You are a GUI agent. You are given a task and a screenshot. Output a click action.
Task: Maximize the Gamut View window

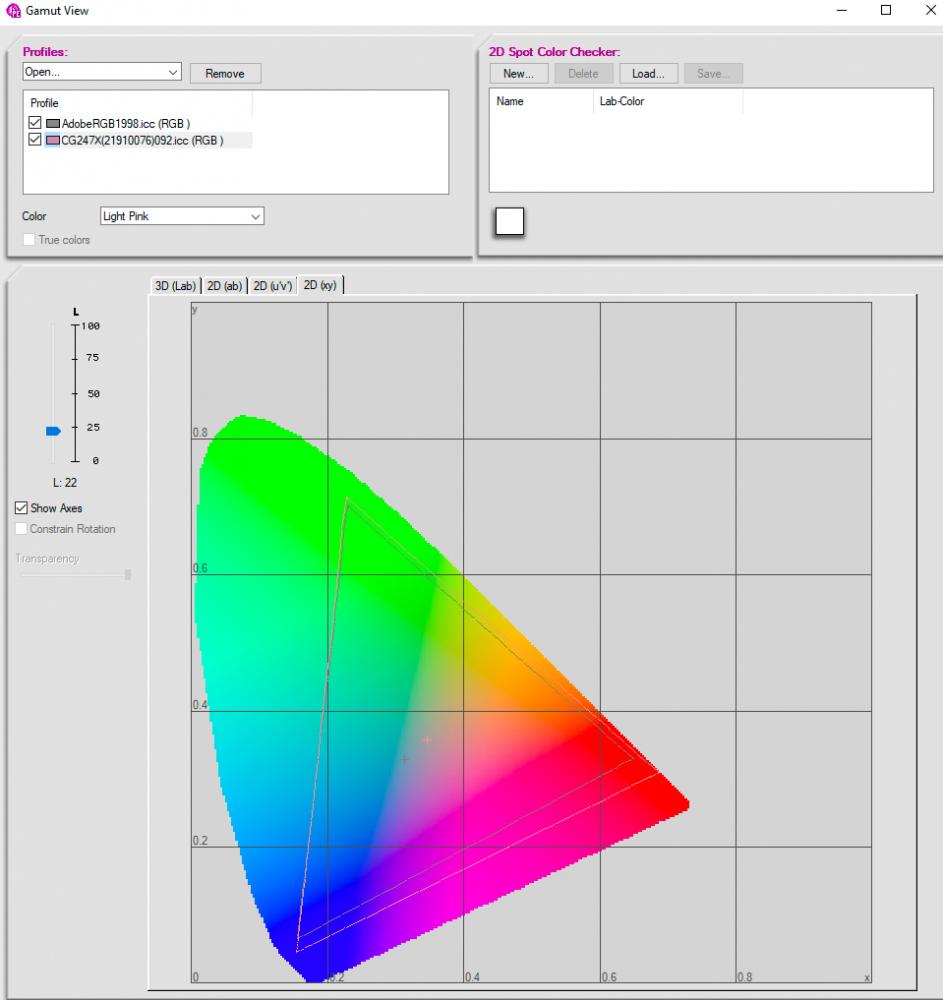tap(886, 10)
